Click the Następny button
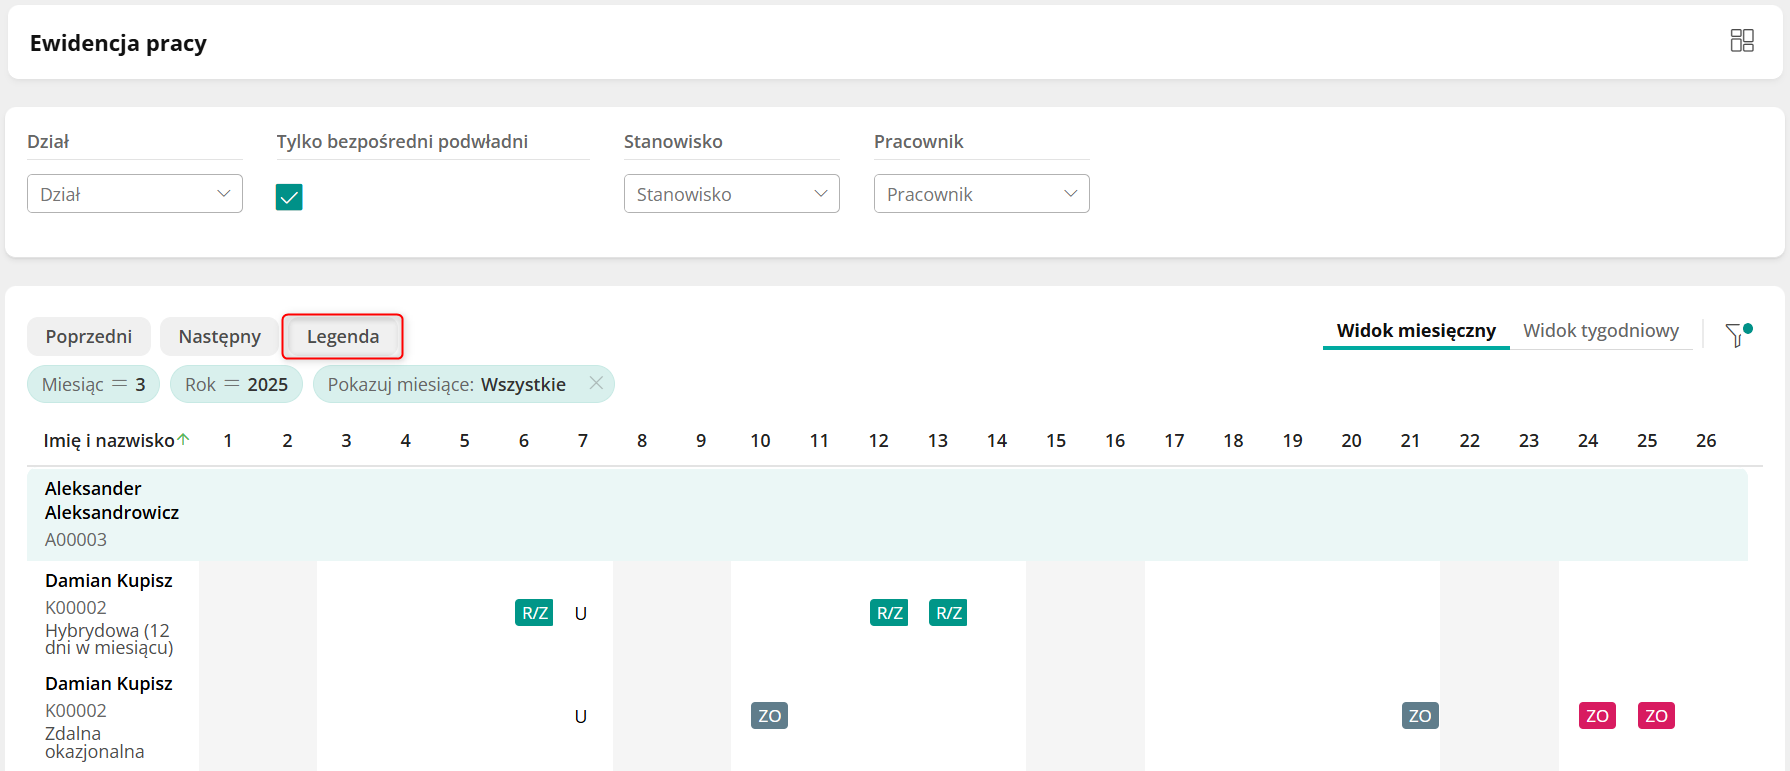This screenshot has width=1790, height=771. [219, 337]
